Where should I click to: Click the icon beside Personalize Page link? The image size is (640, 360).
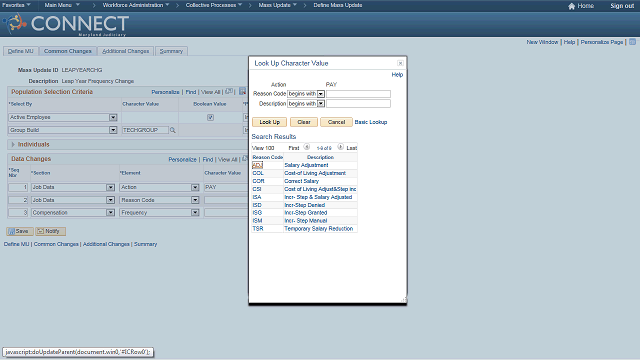point(632,42)
